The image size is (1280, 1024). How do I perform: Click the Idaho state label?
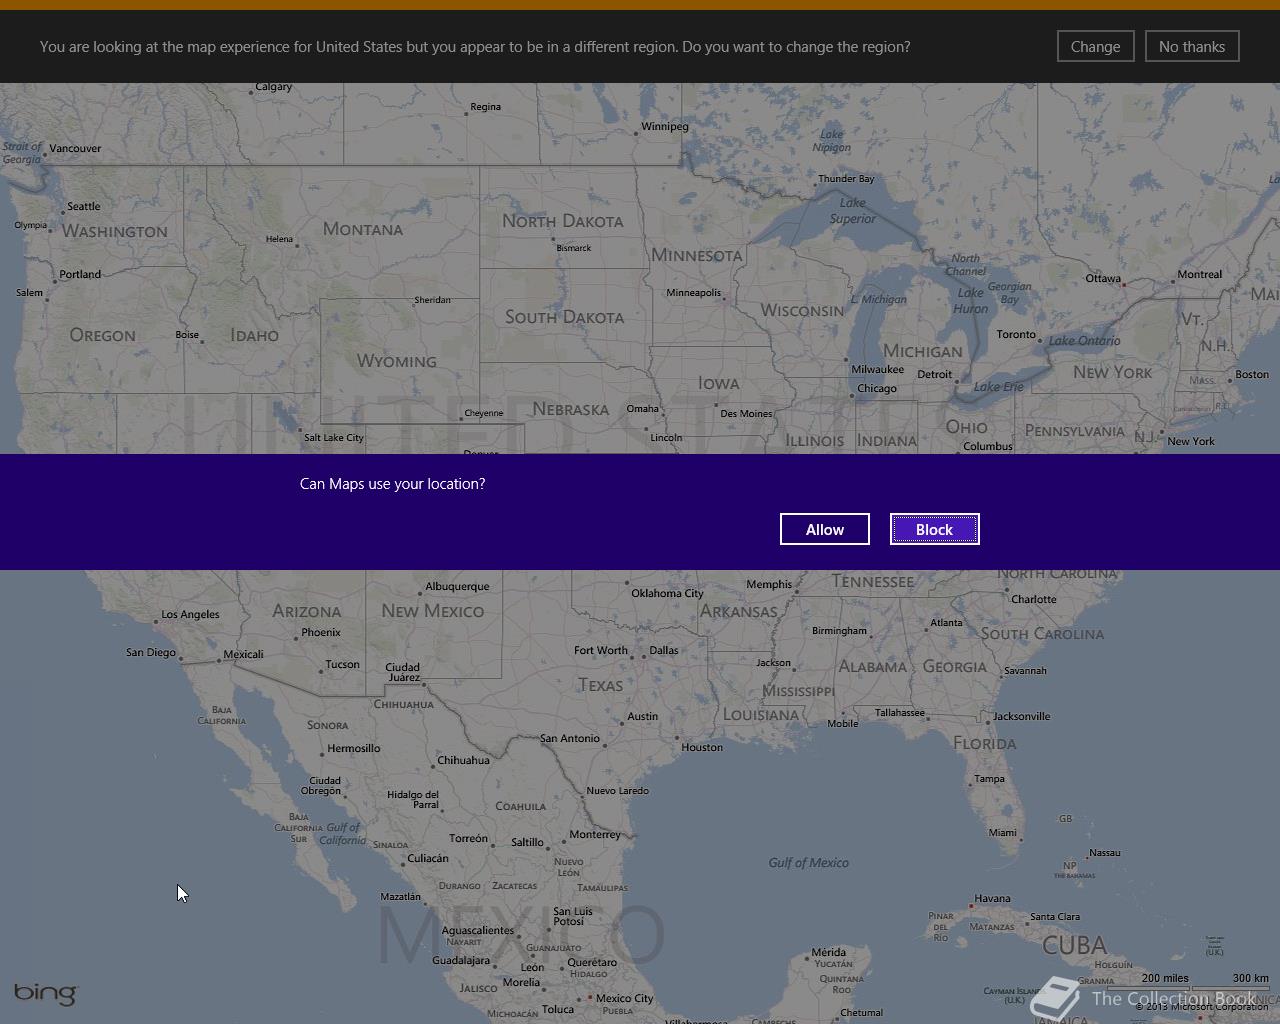[x=255, y=335]
